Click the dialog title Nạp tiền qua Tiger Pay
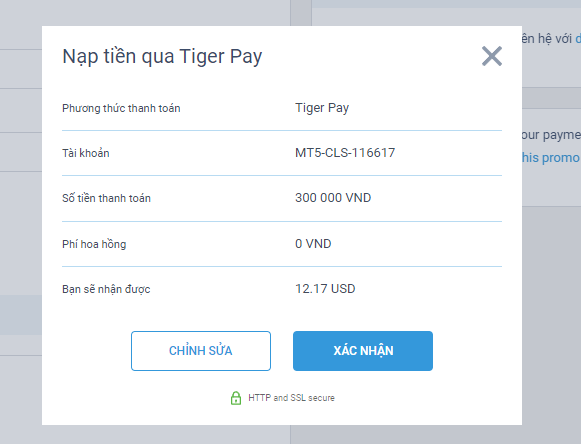This screenshot has height=444, width=581. [162, 57]
